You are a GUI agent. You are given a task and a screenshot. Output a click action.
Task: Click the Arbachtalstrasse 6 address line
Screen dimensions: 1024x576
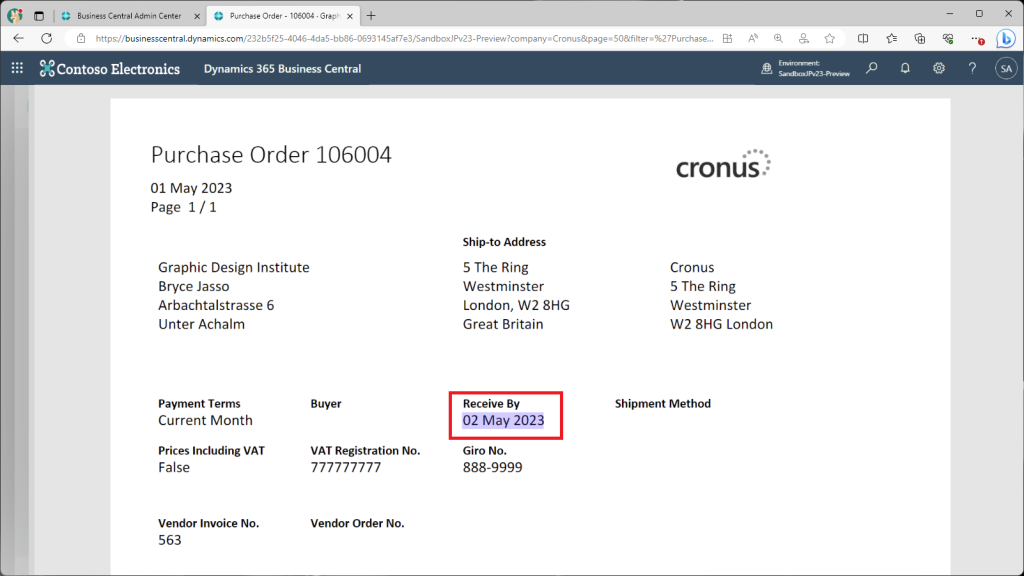[216, 305]
